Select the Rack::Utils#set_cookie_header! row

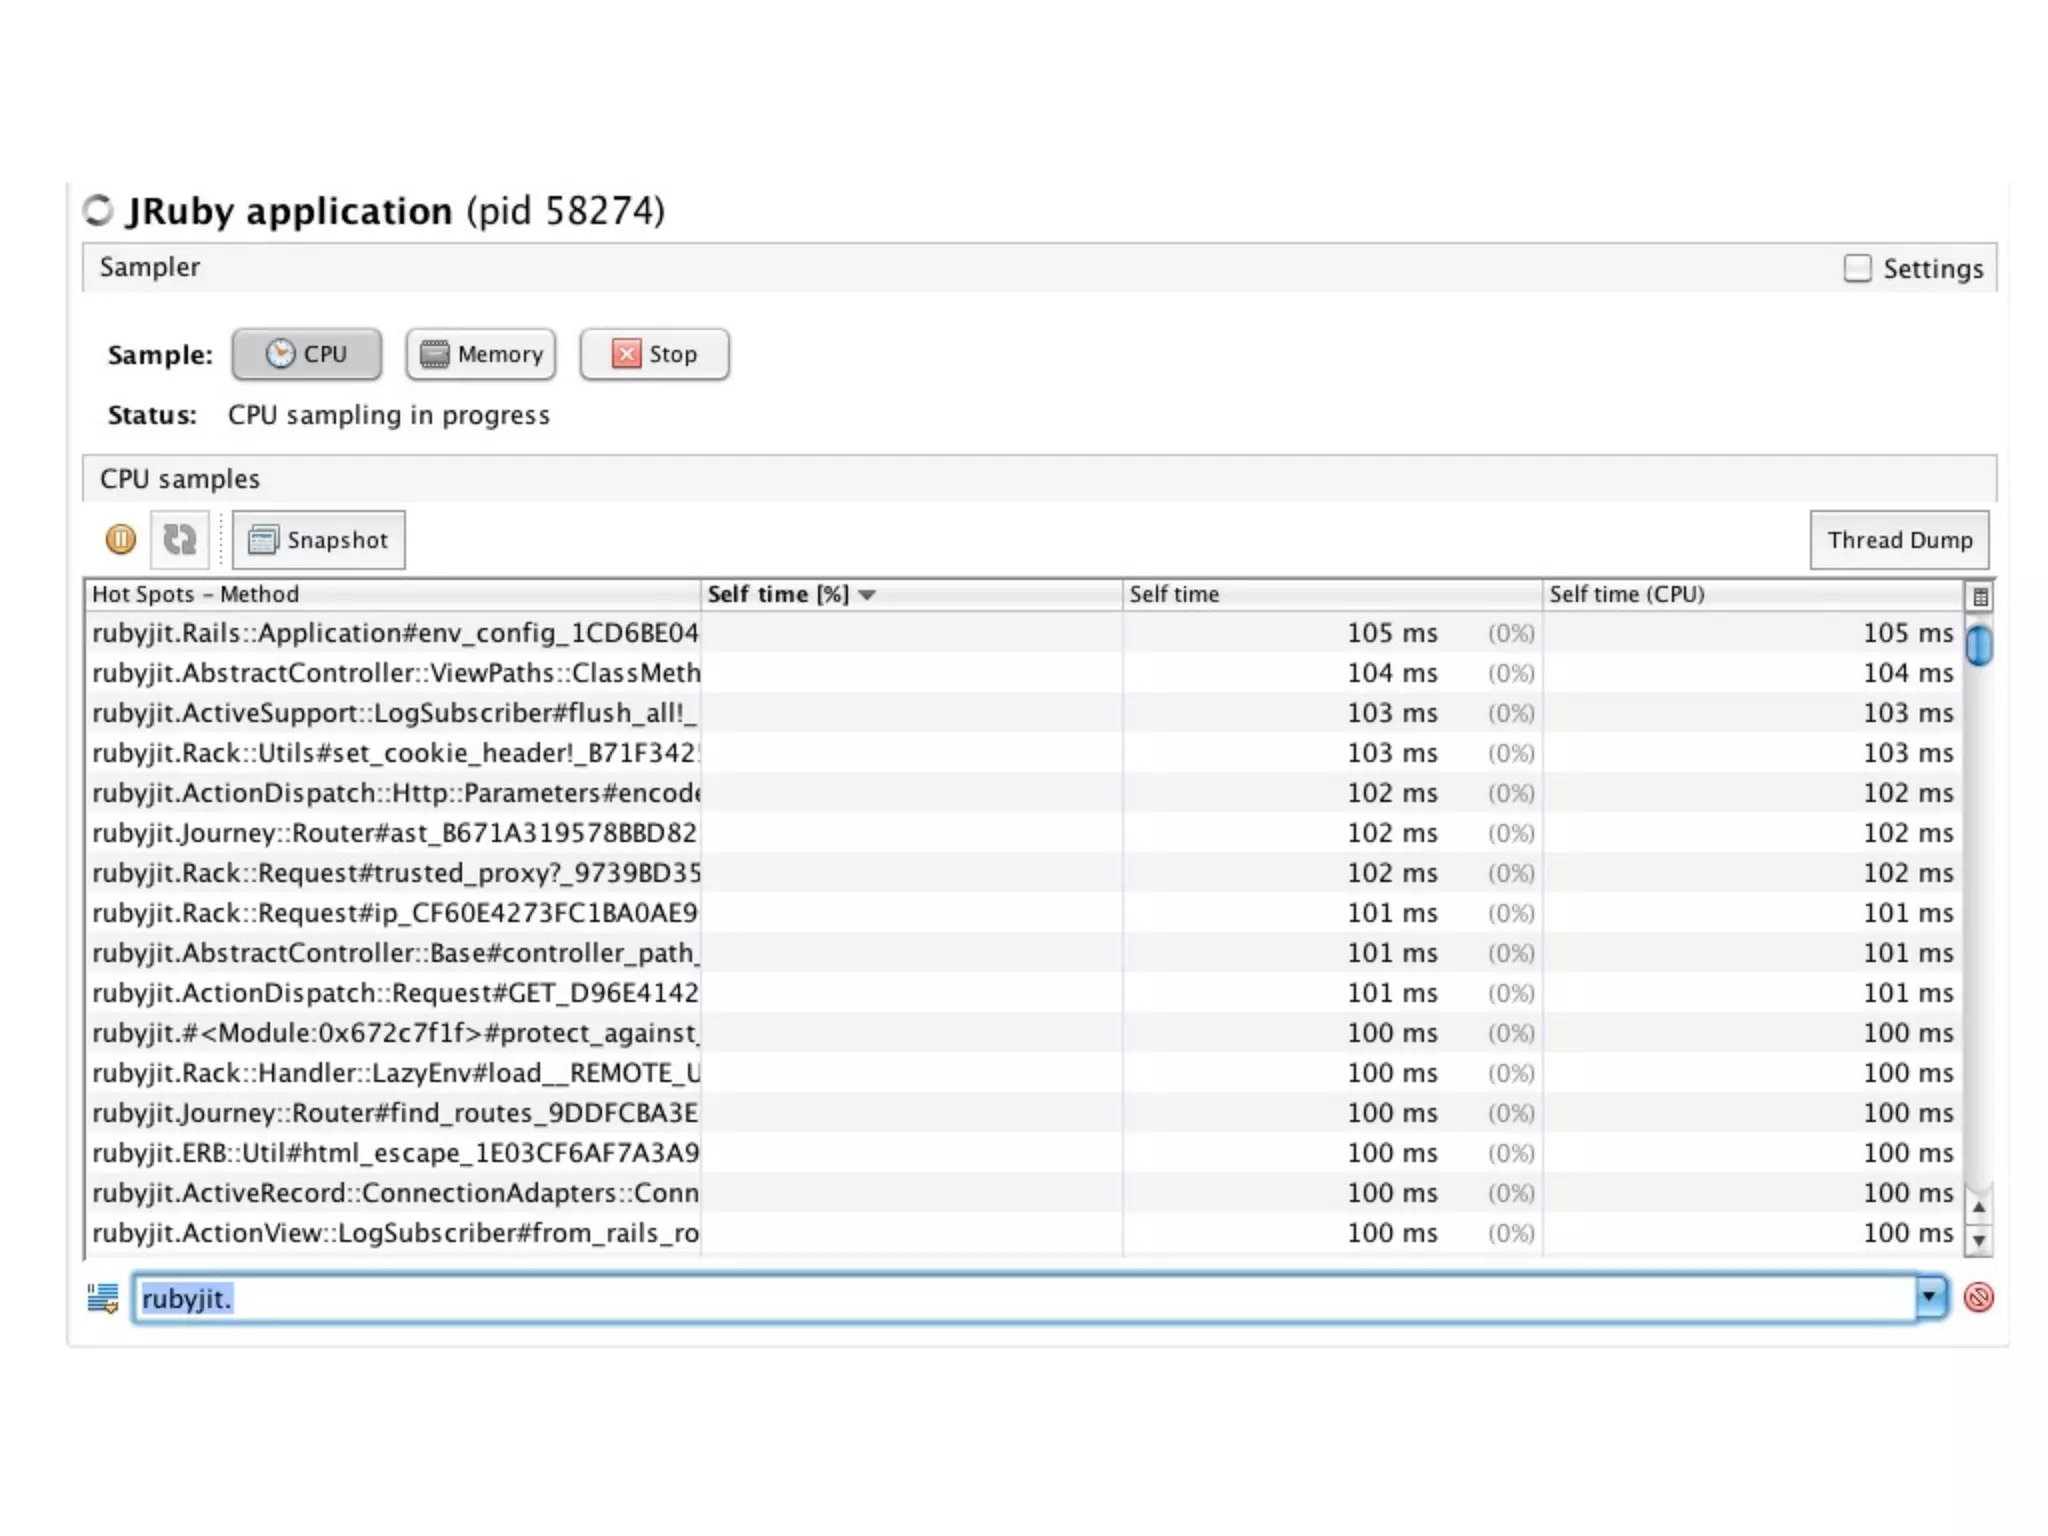tap(396, 753)
